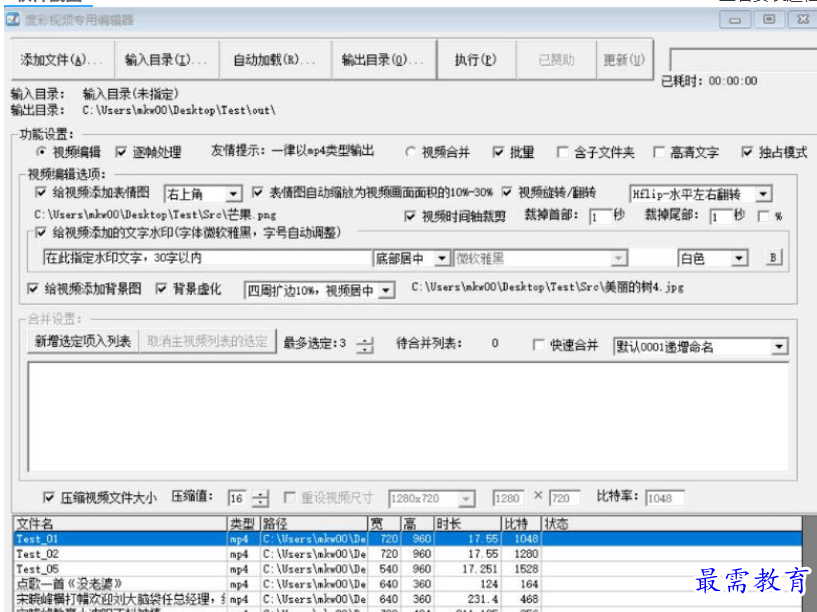Screen dimensions: 817x612
Task: Click the 压缩值 spinner arrows
Action: [x=260, y=498]
